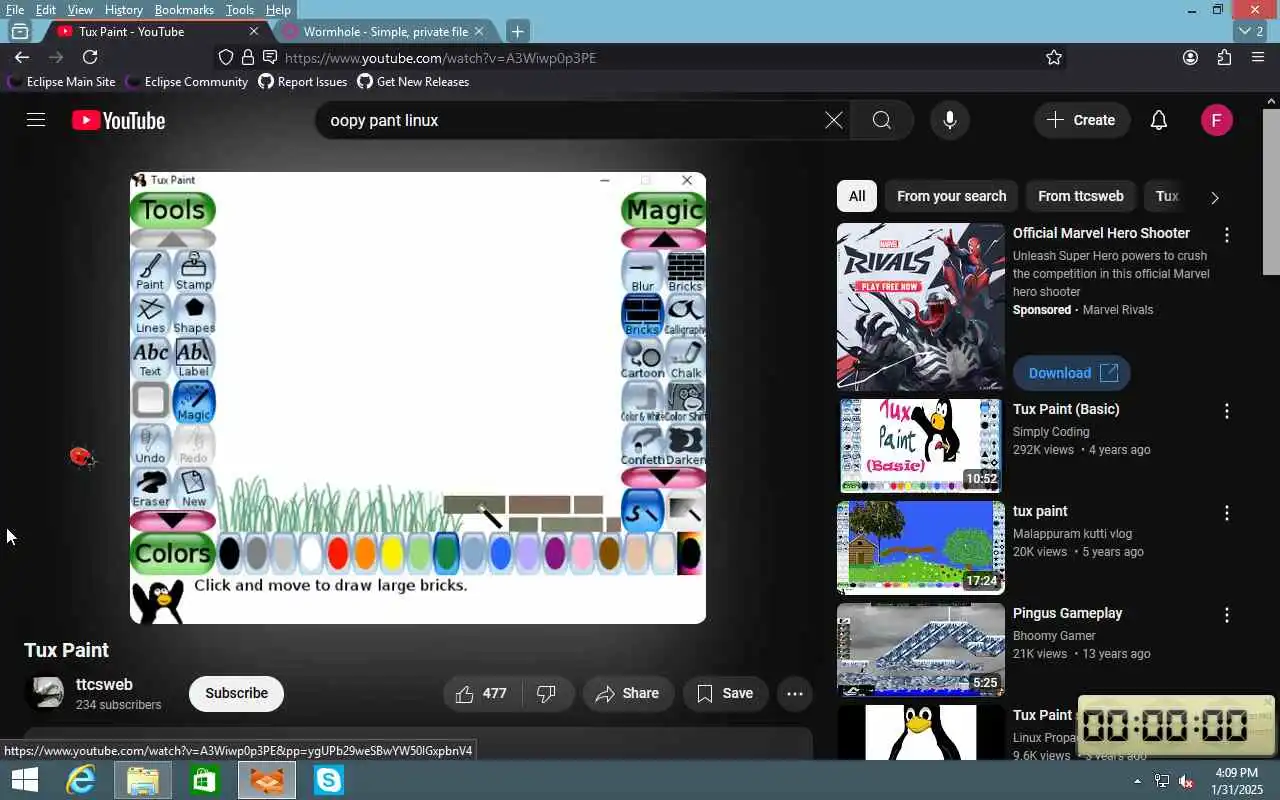1280x800 pixels.
Task: Click the Download button on the ad
Action: click(1072, 373)
